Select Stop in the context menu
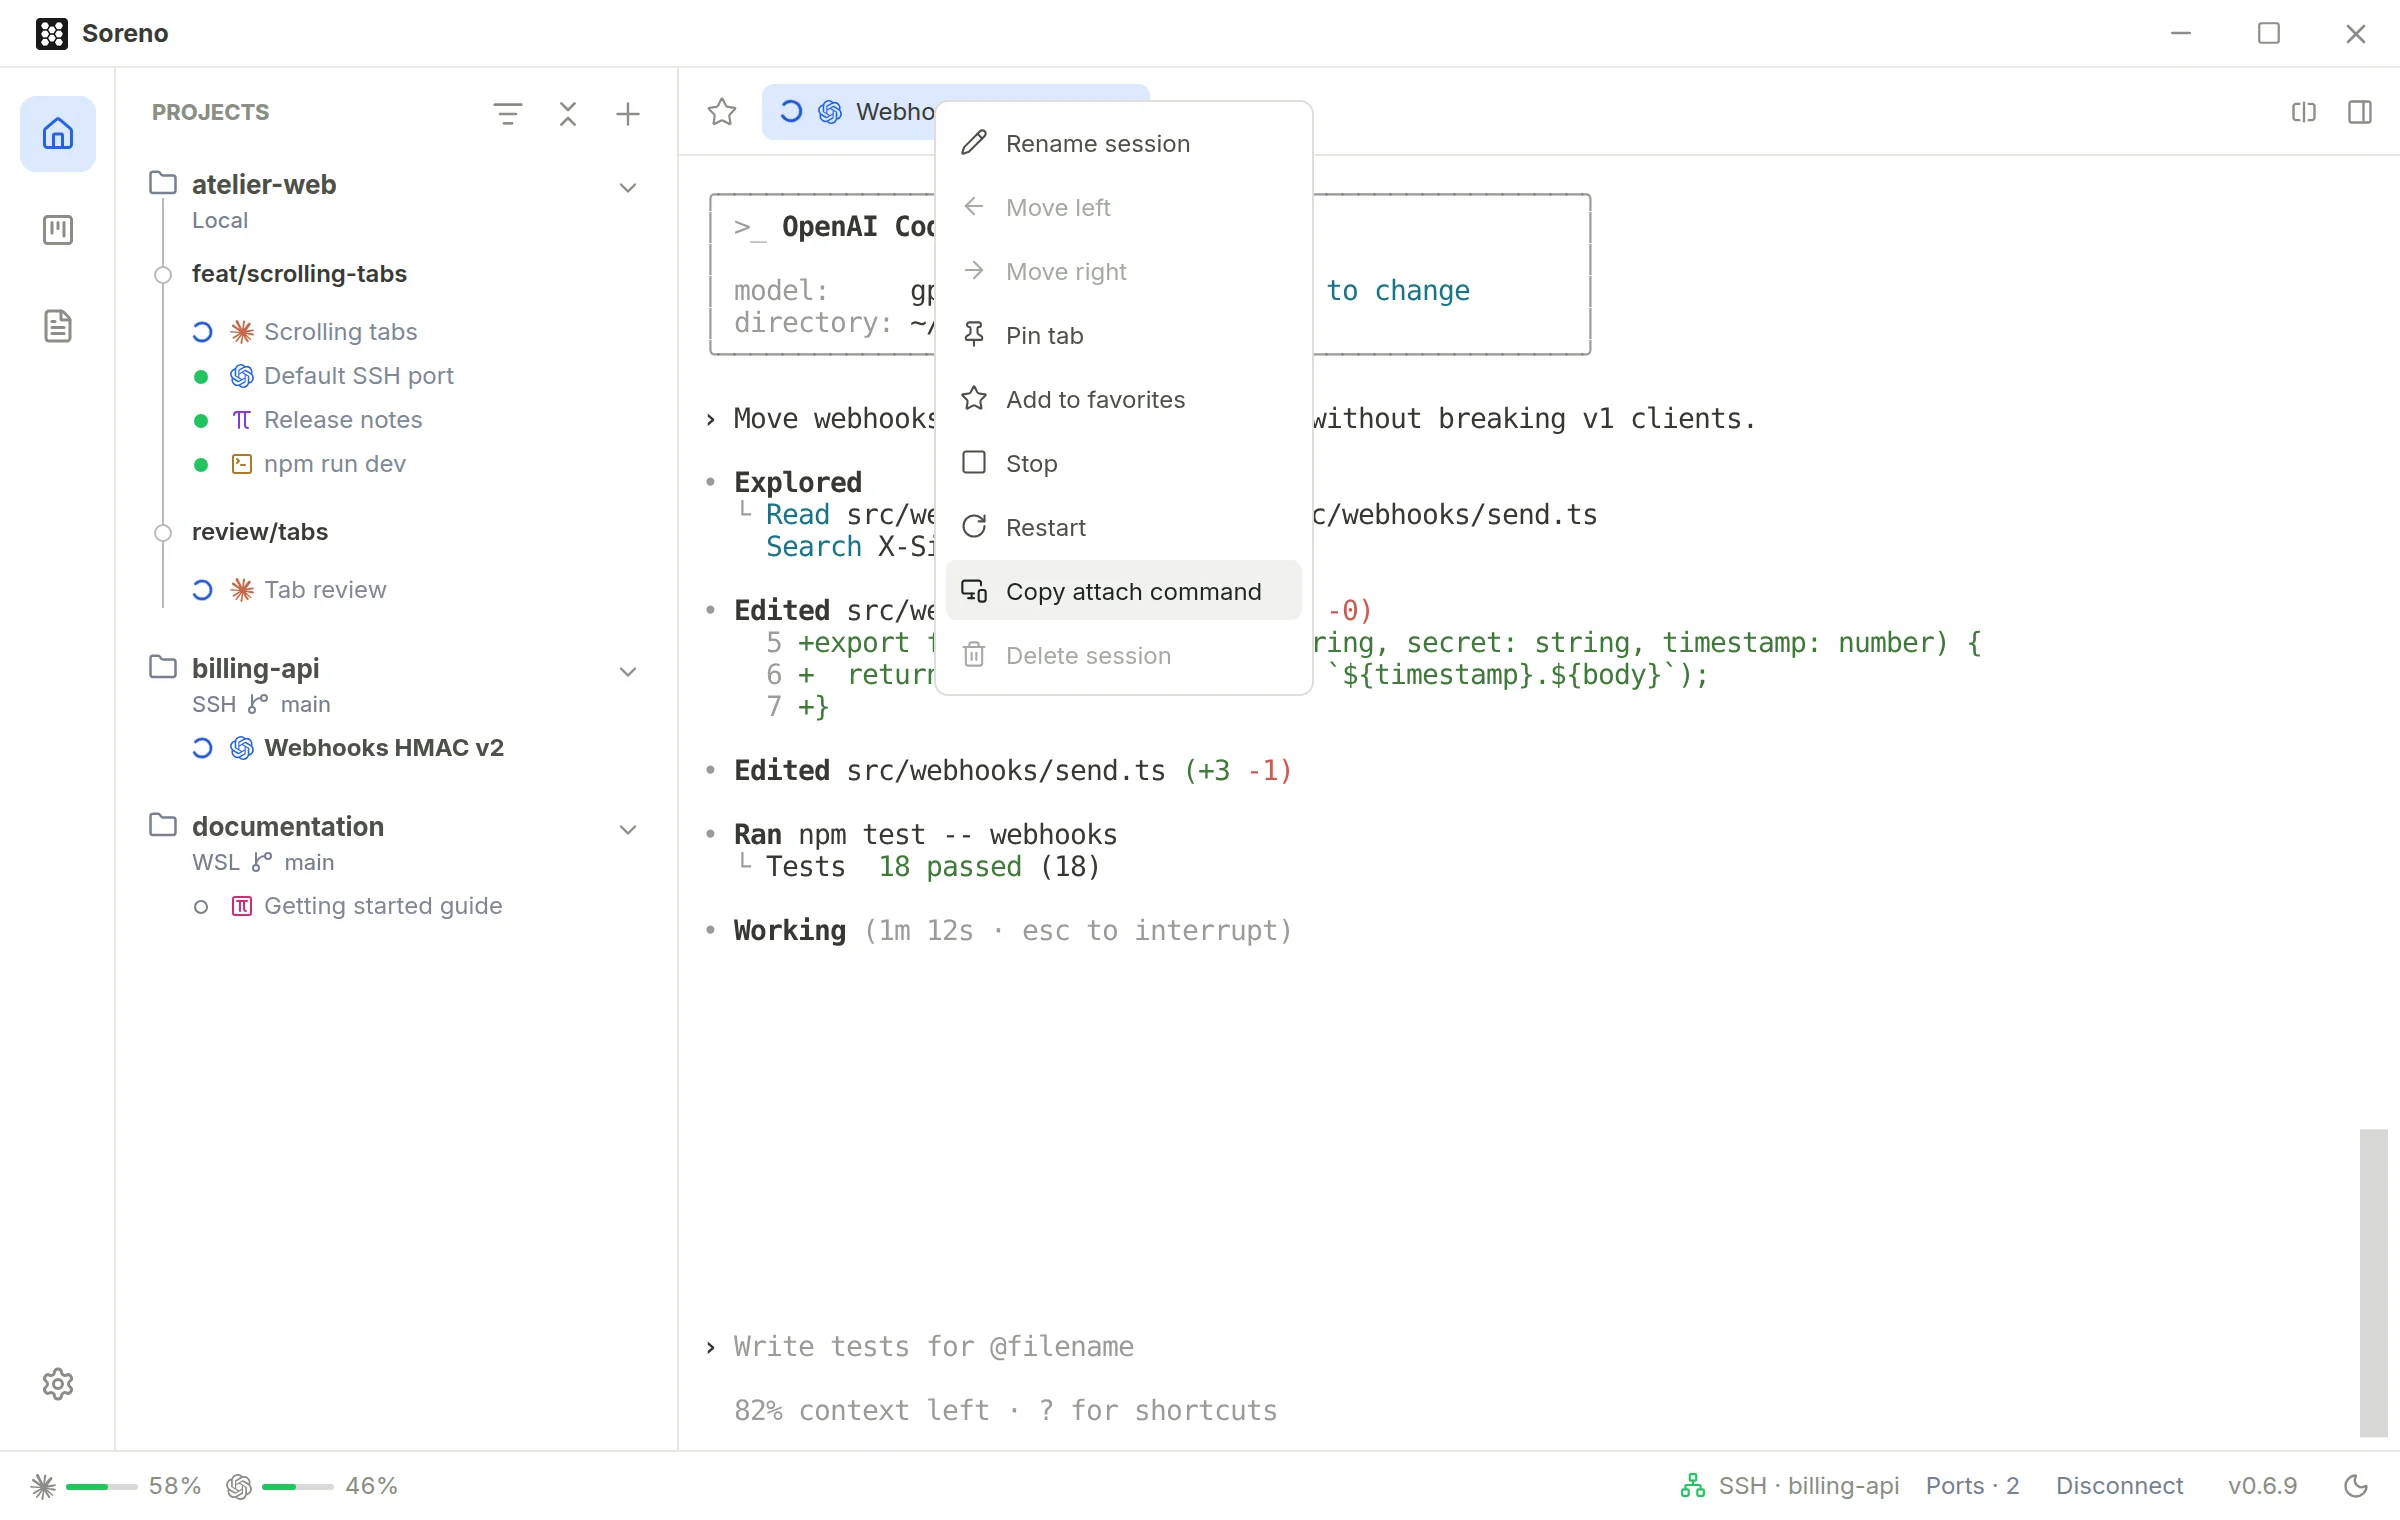The height and width of the screenshot is (1520, 2400). pyautogui.click(x=1123, y=464)
